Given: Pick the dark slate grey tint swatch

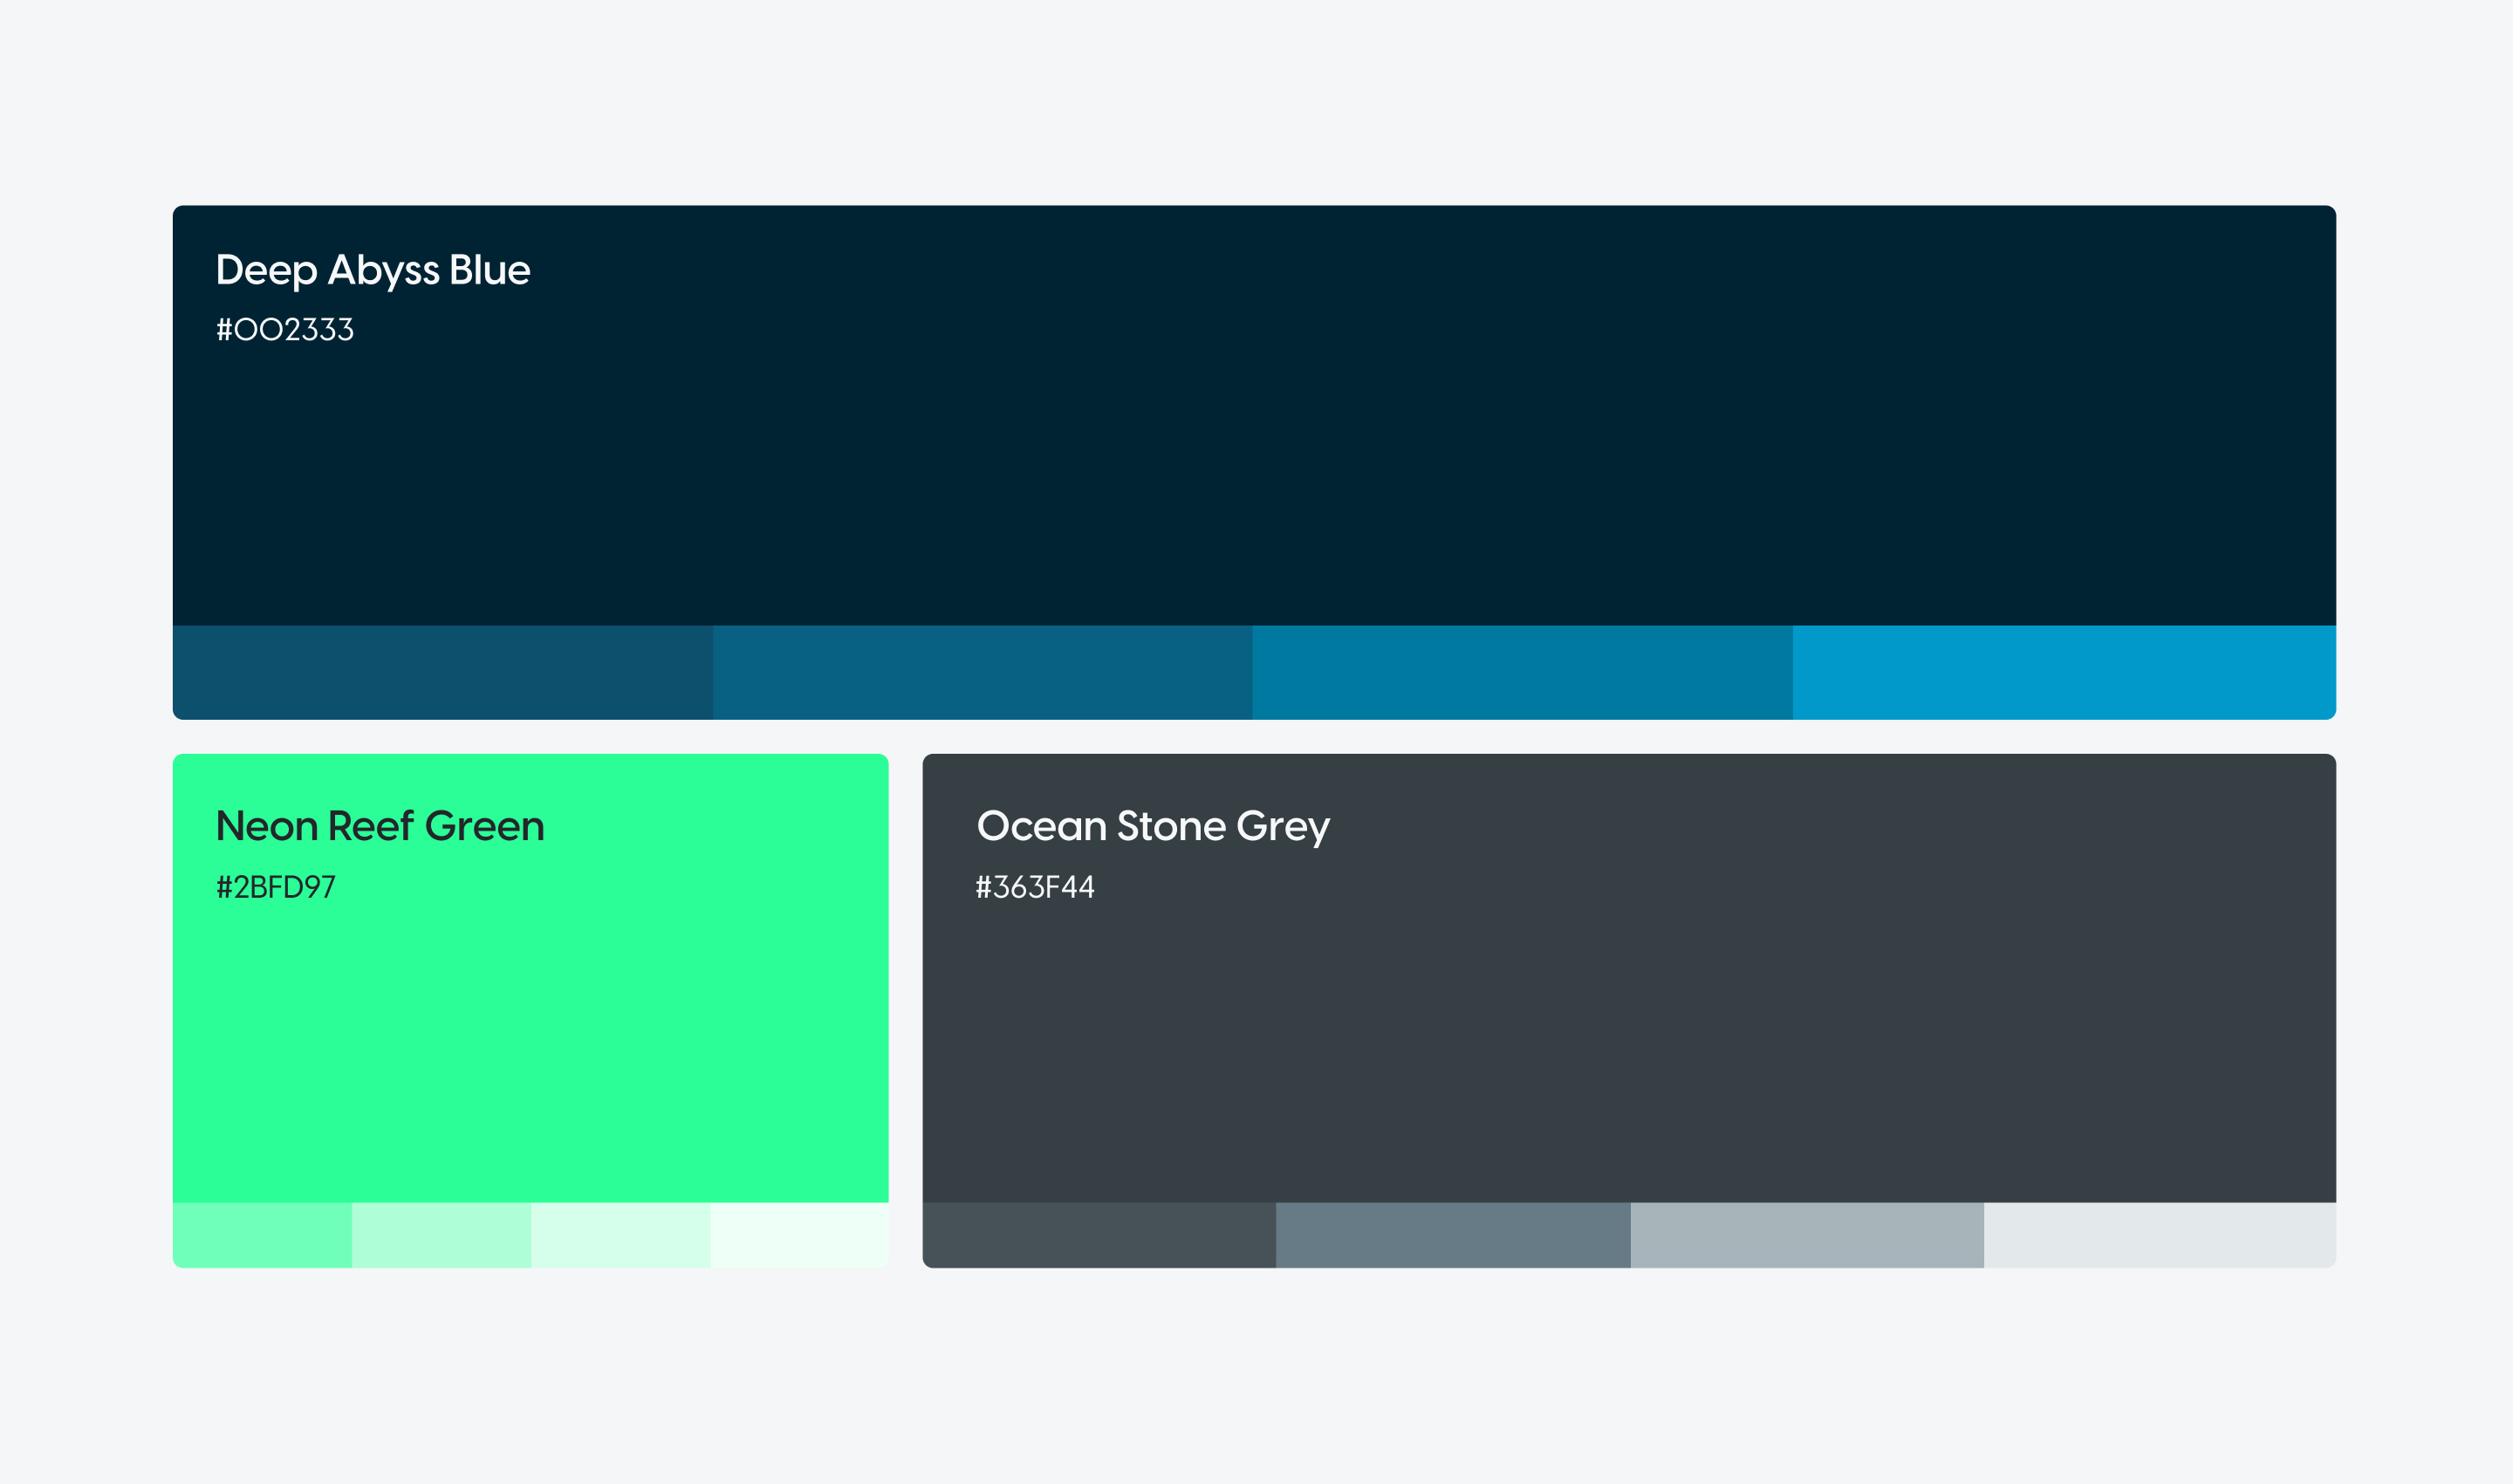Looking at the screenshot, I should point(1099,1235).
